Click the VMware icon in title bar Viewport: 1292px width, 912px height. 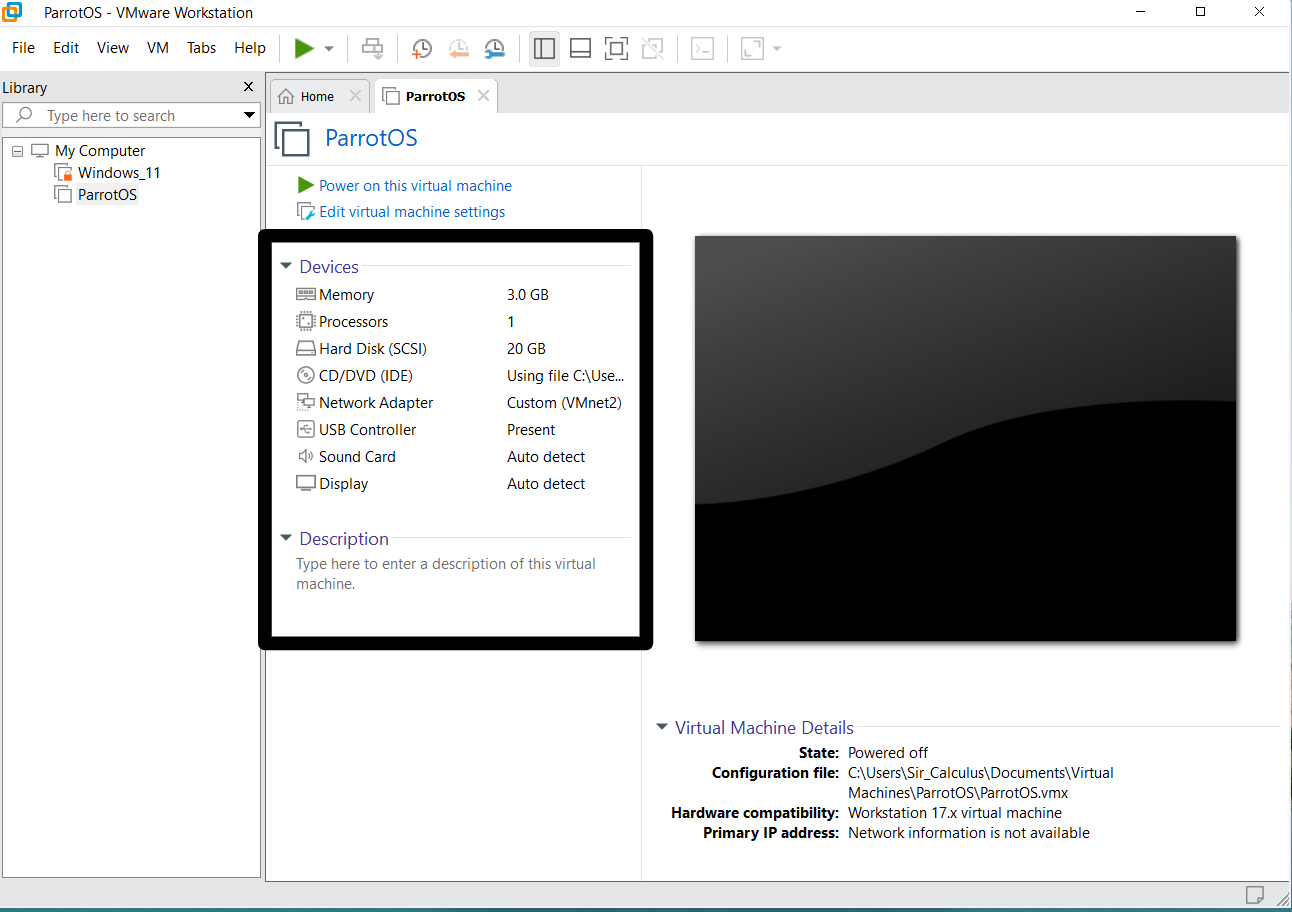(x=13, y=12)
